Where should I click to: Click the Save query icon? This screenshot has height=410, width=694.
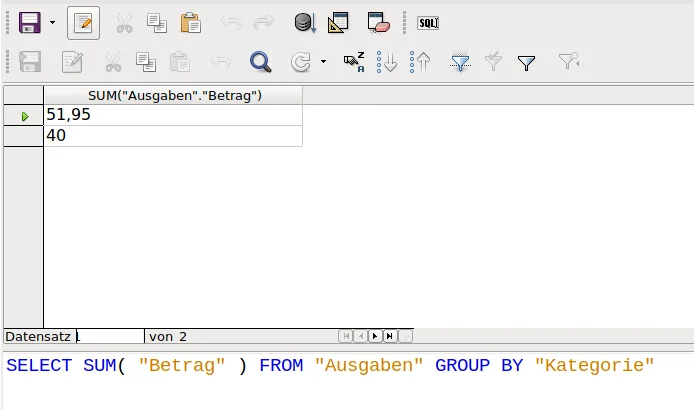30,23
